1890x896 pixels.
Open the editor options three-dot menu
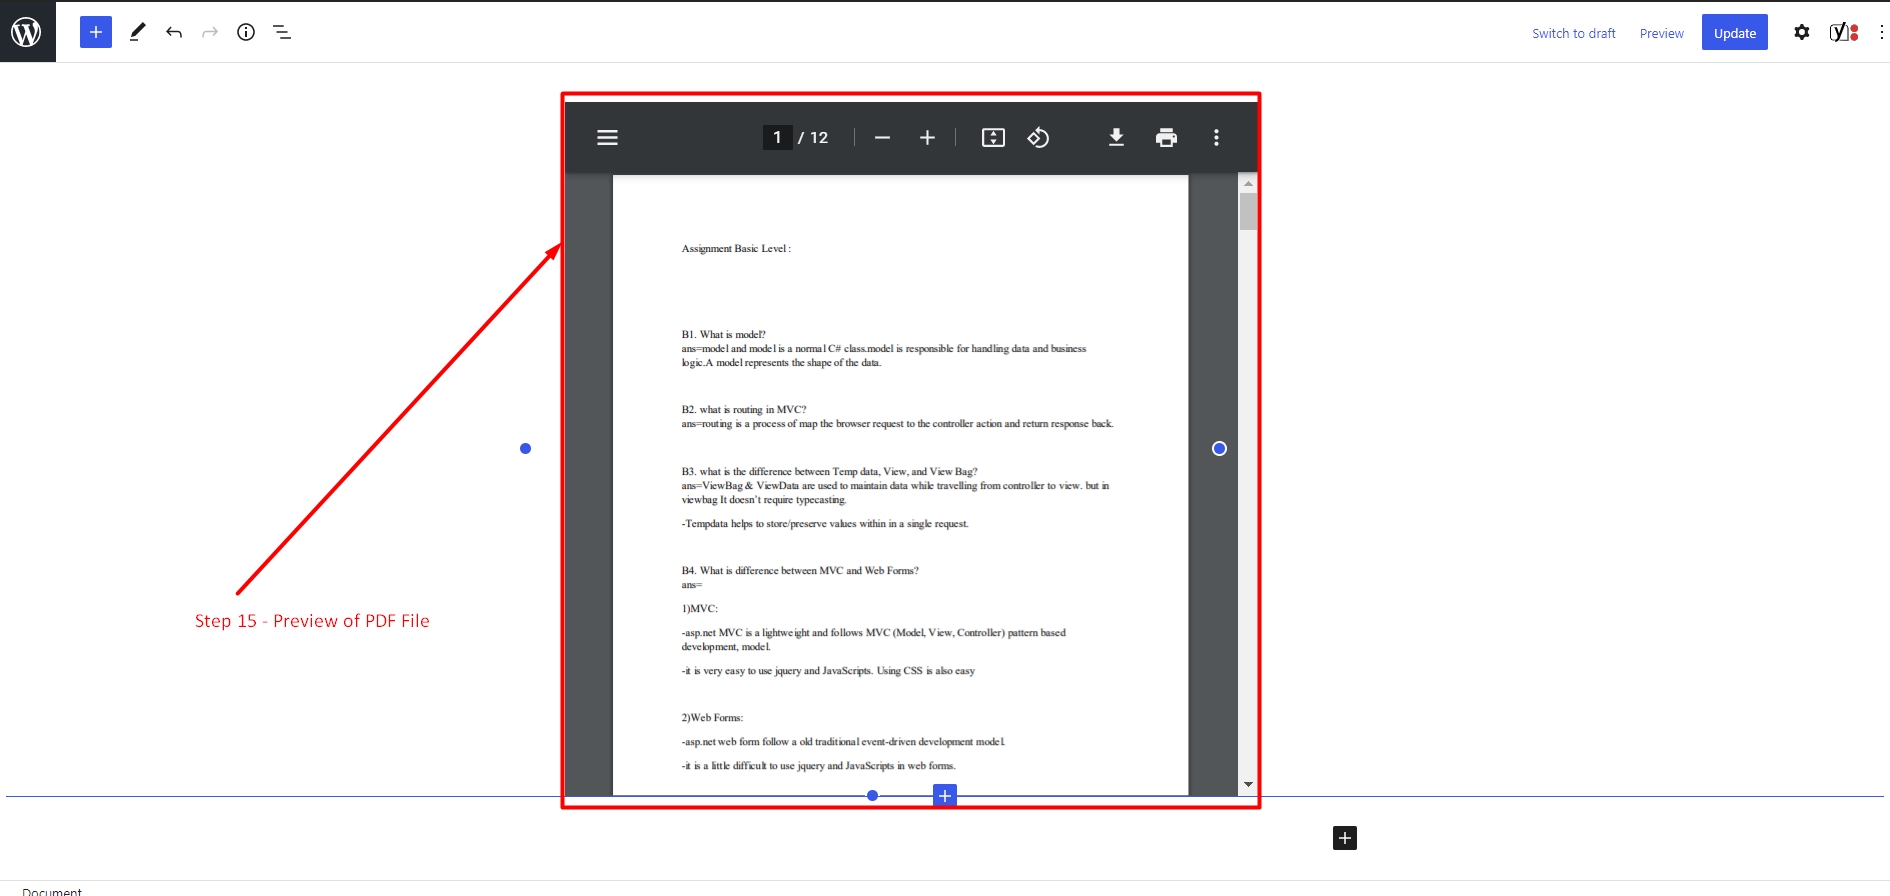[1881, 32]
